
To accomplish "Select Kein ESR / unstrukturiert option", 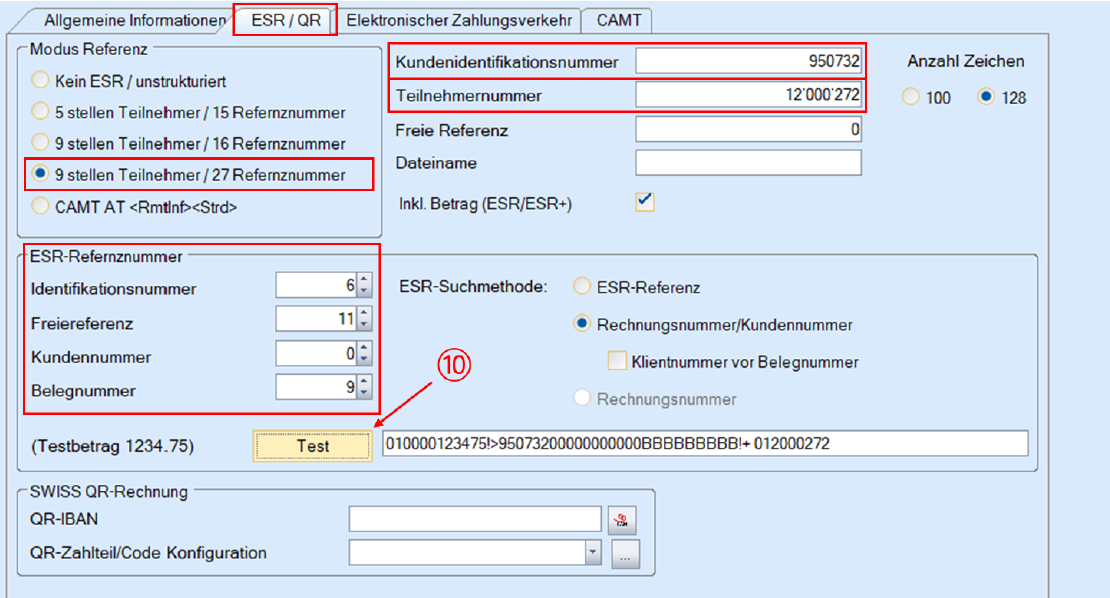I will tap(128, 81).
